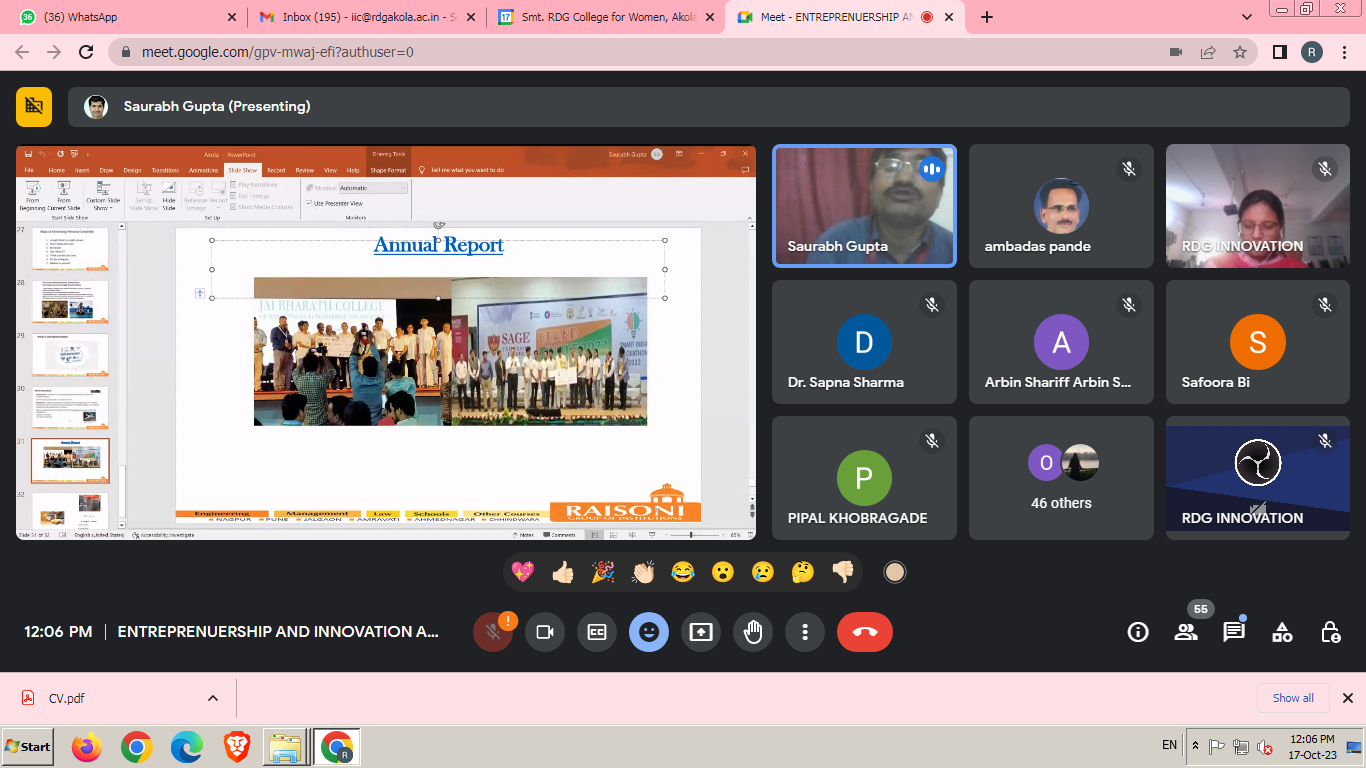Screen dimensions: 1366x768
Task: Click PIPAL KHOBRAGADE participant tile
Action: (864, 478)
